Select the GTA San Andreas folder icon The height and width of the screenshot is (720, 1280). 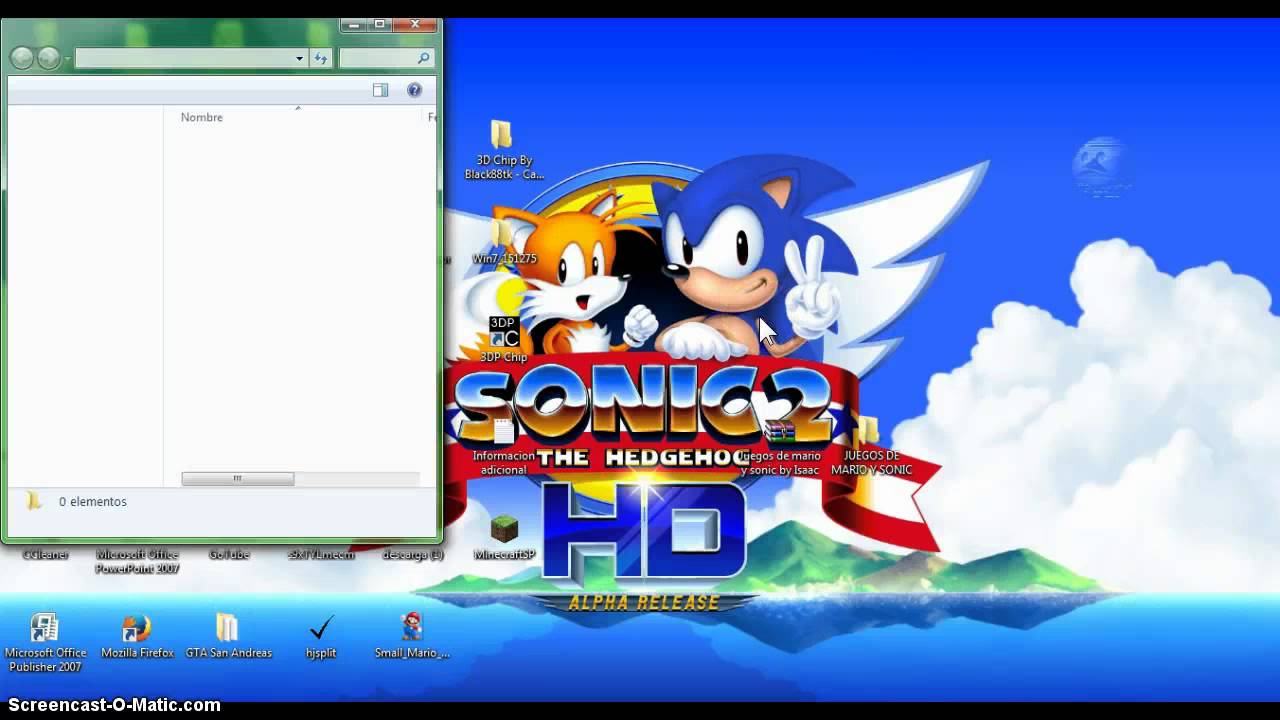pyautogui.click(x=228, y=628)
